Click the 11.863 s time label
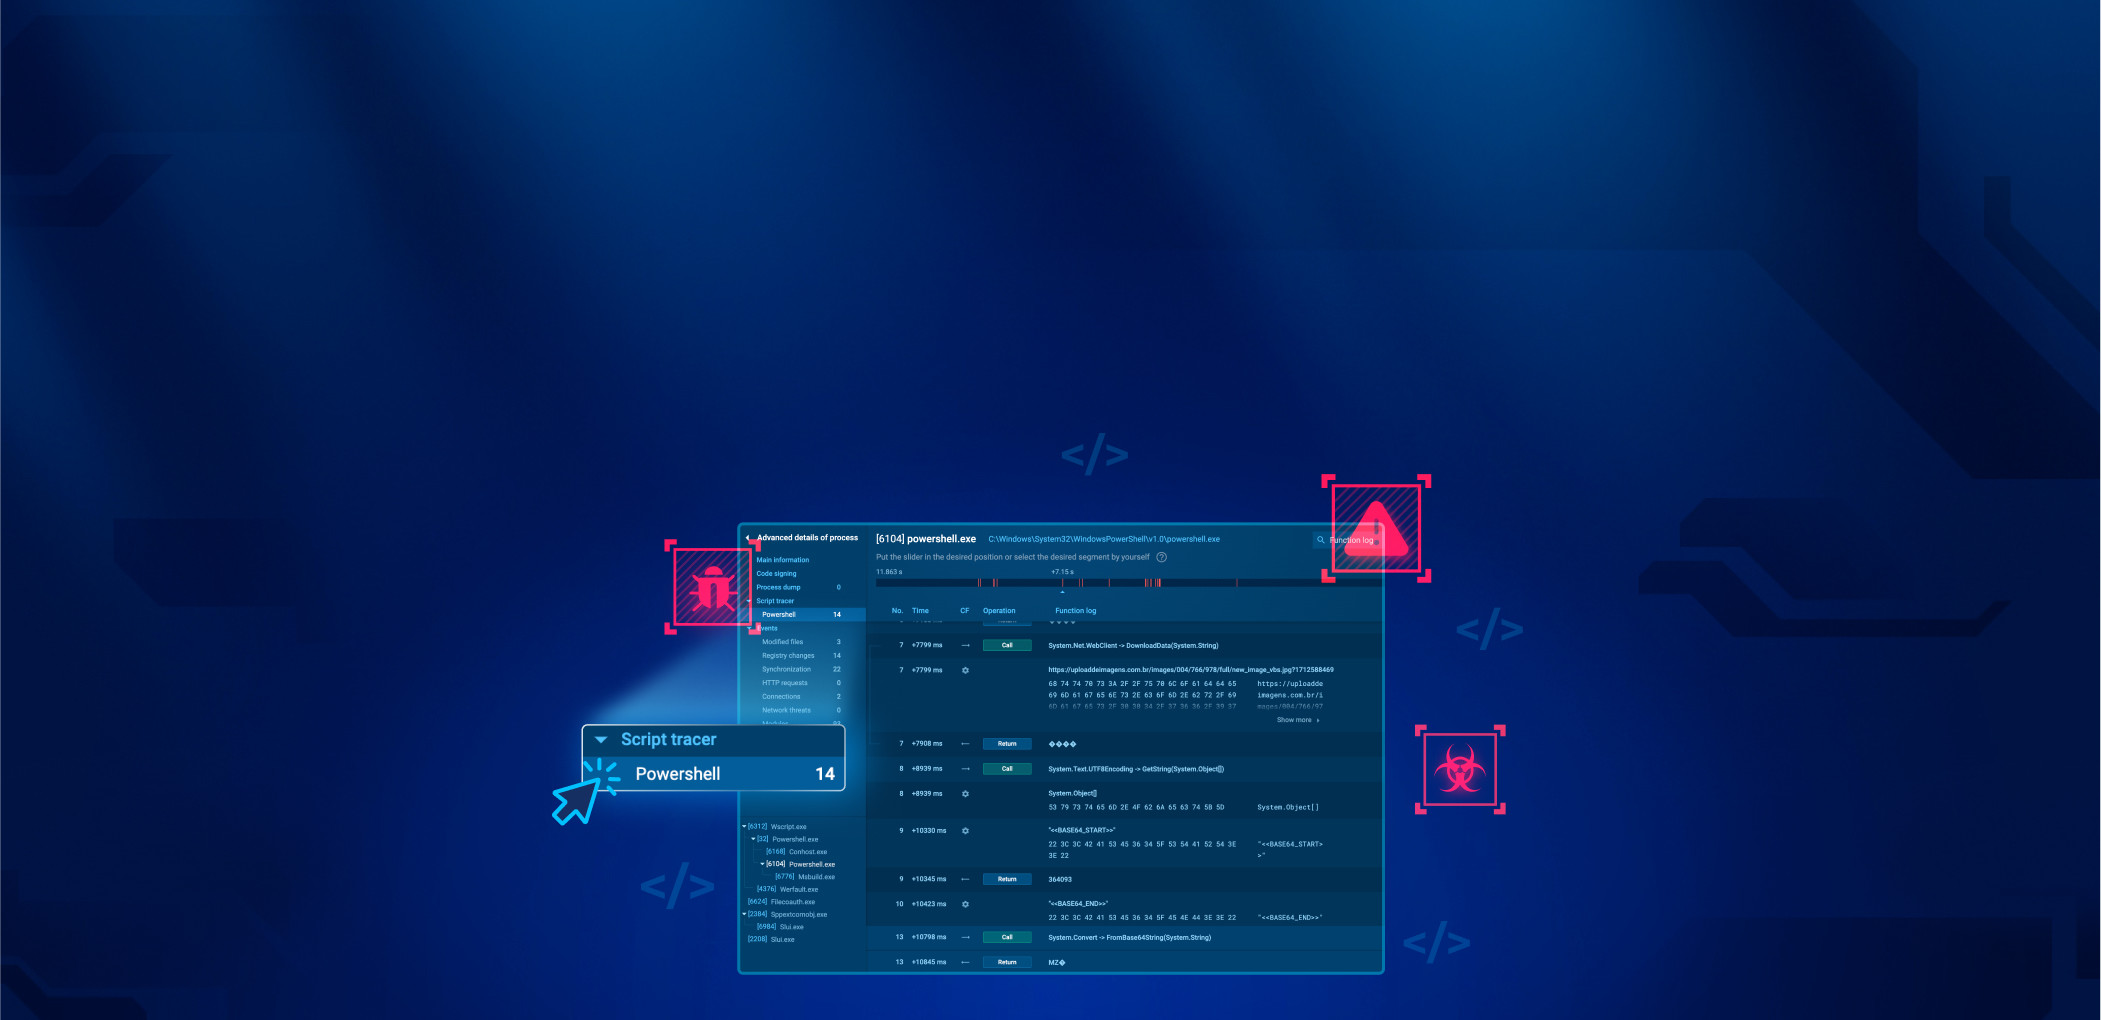The image size is (2101, 1020). pyautogui.click(x=889, y=572)
